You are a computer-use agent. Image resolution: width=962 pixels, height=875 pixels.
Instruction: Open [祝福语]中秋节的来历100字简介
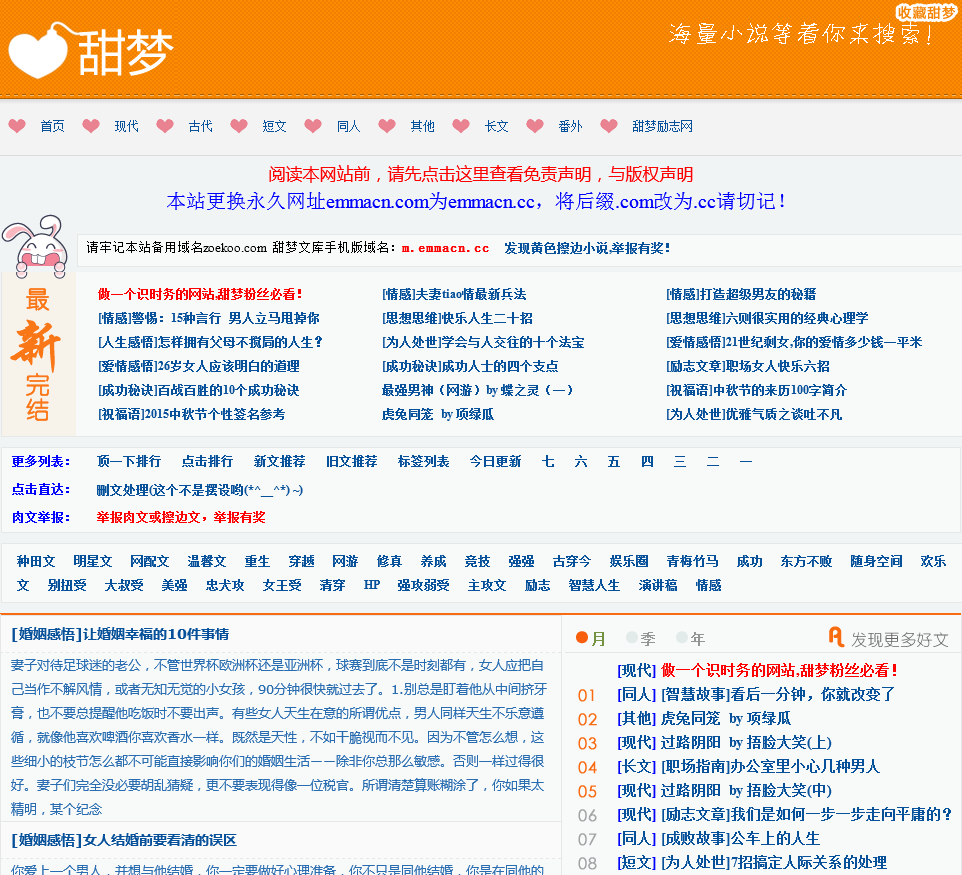click(x=756, y=390)
